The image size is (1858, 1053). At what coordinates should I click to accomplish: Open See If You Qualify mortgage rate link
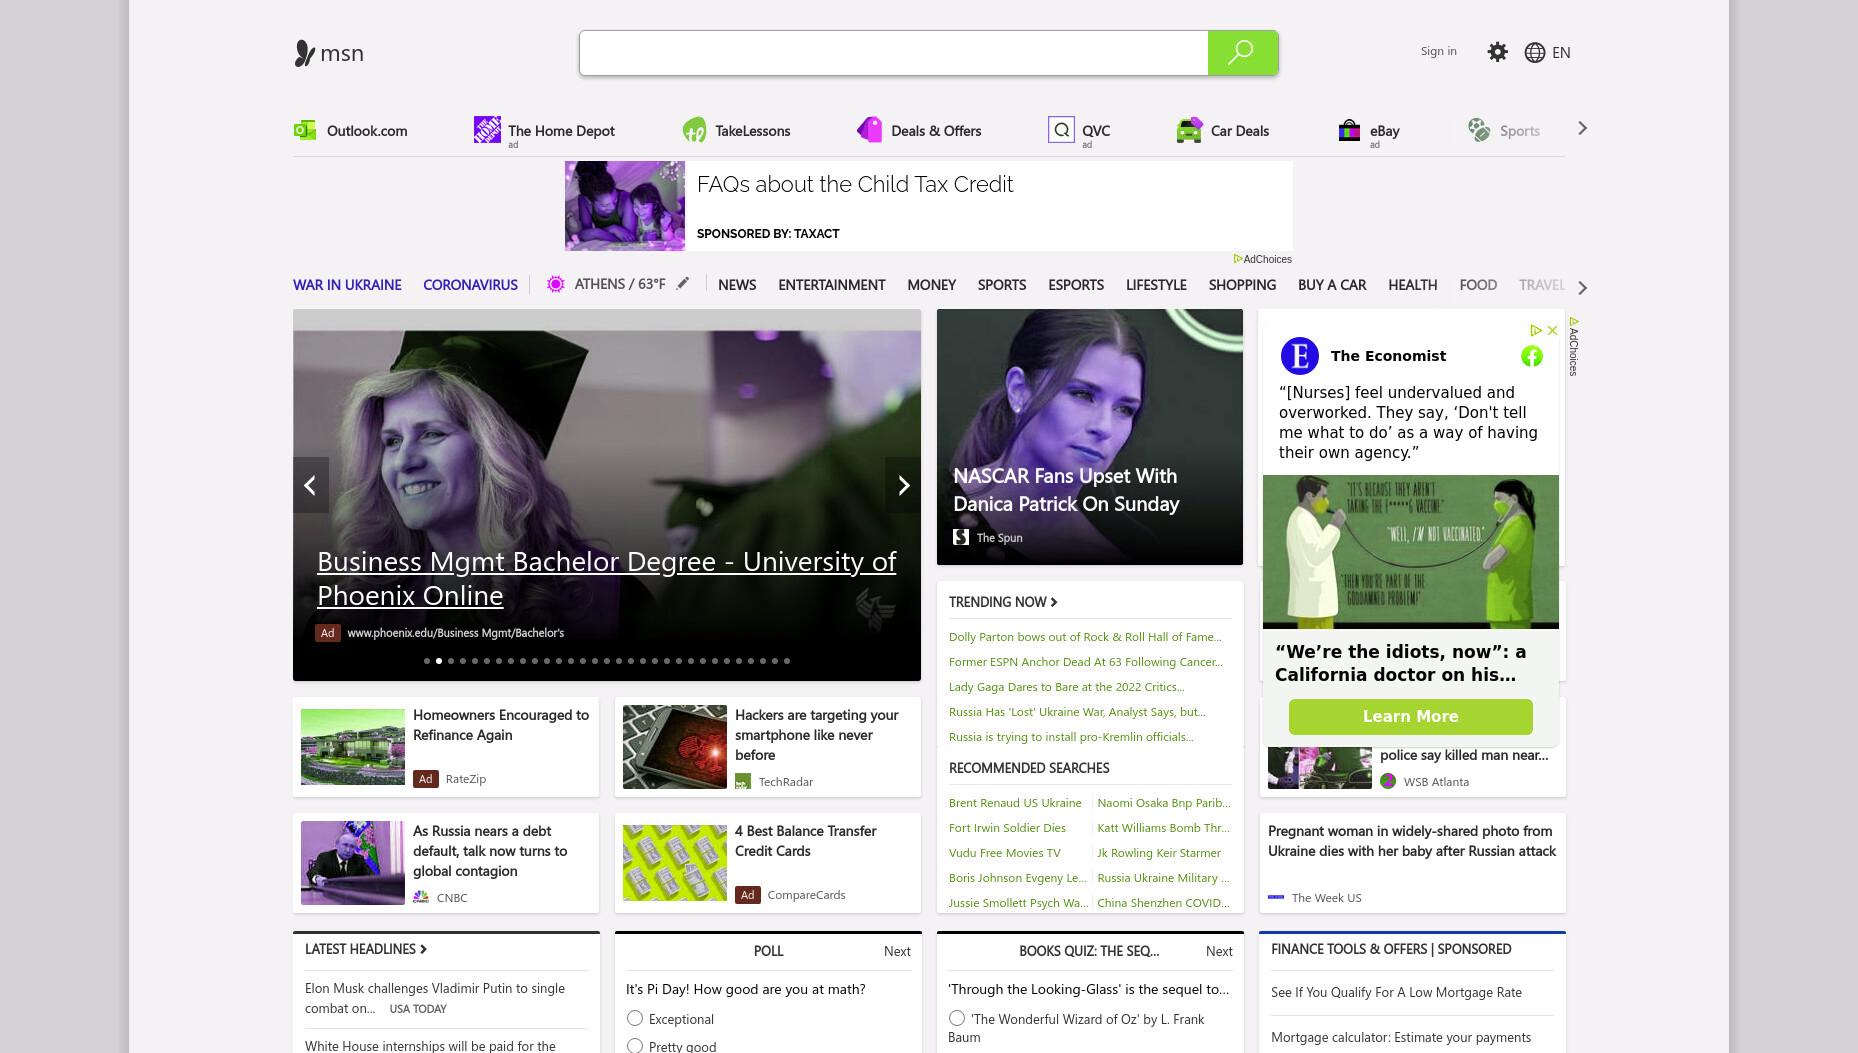tap(1396, 992)
